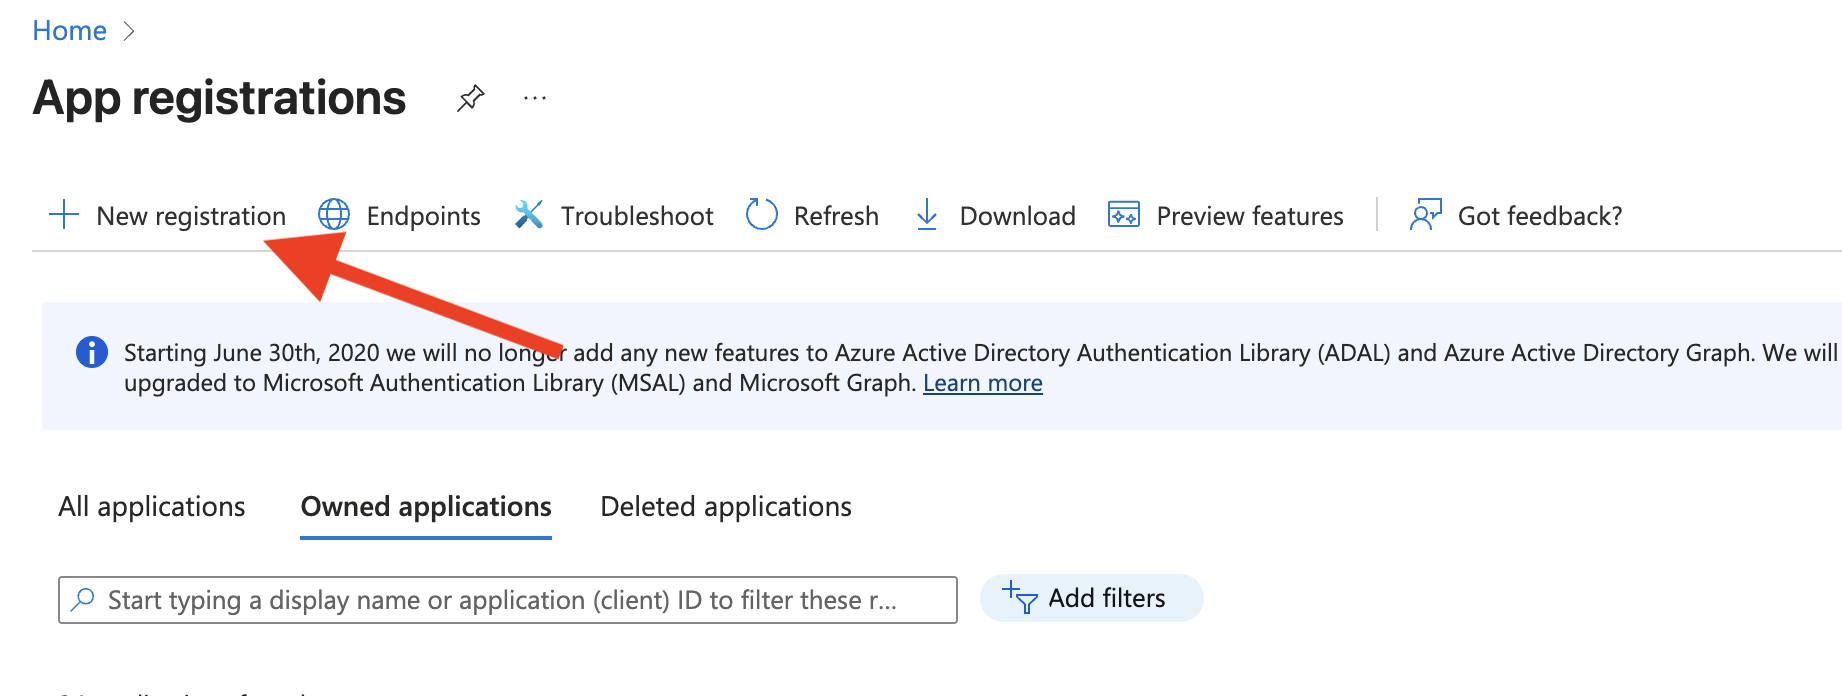Follow the Learn more link
The width and height of the screenshot is (1842, 696).
(x=982, y=384)
